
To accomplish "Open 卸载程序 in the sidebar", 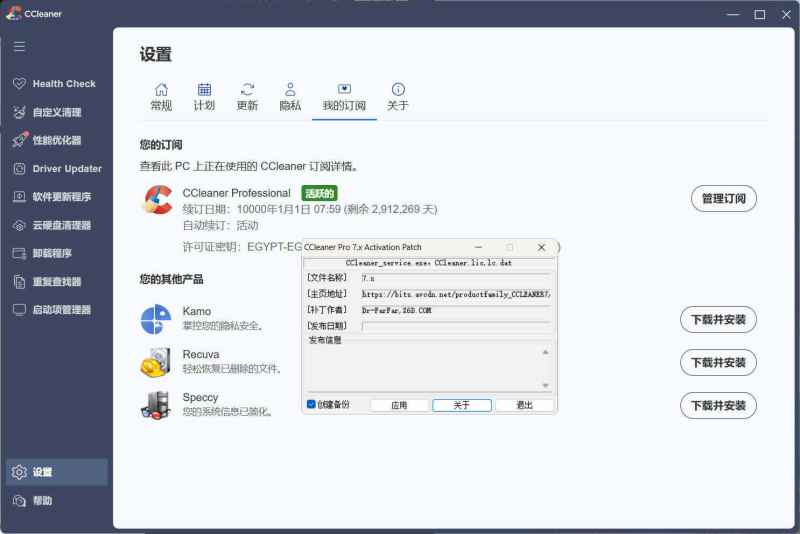I will [x=55, y=253].
